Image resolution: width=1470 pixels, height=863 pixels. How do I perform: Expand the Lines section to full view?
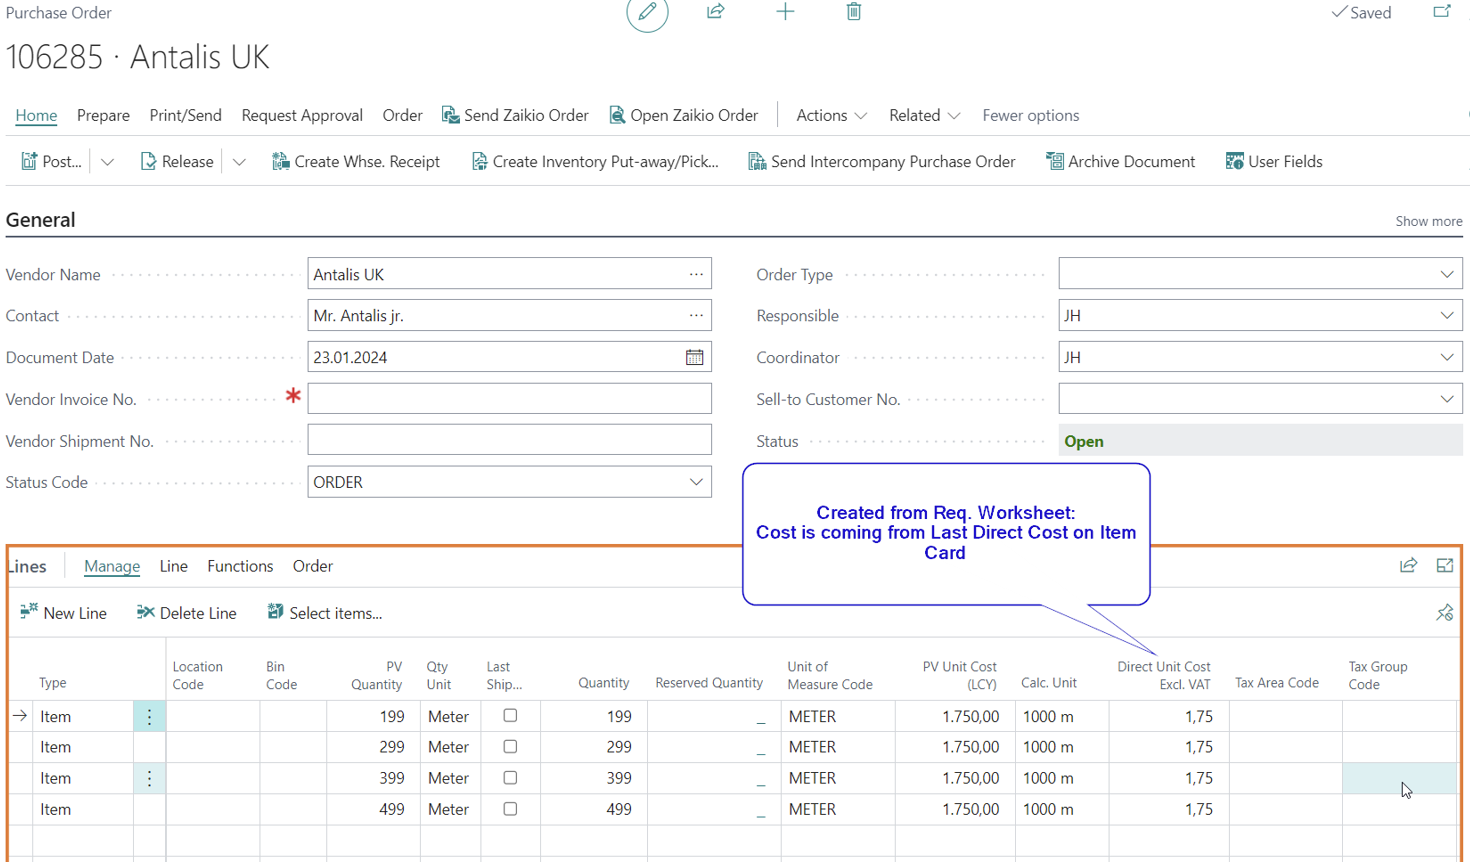click(x=1445, y=566)
